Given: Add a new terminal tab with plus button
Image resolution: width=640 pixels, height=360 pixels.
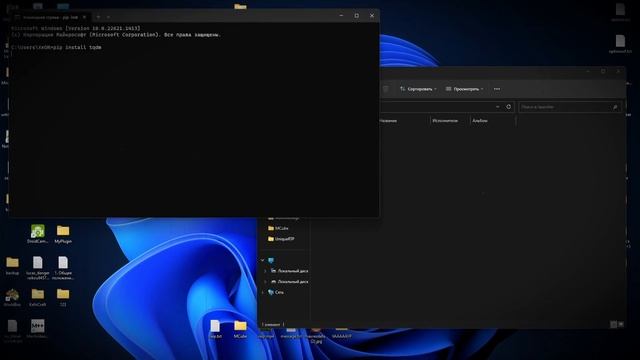Looking at the screenshot, I should pos(98,17).
